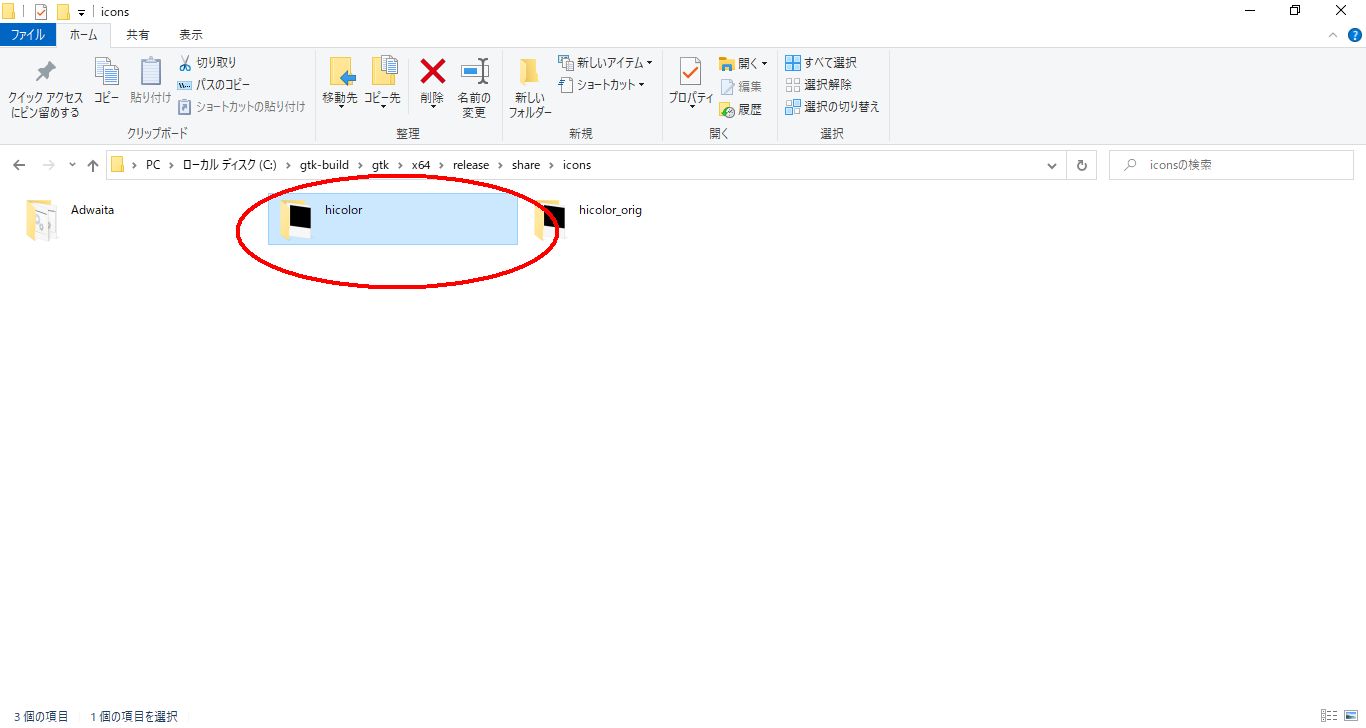Rename the selected folder
Viewport: 1366px width, 728px height.
[x=474, y=85]
